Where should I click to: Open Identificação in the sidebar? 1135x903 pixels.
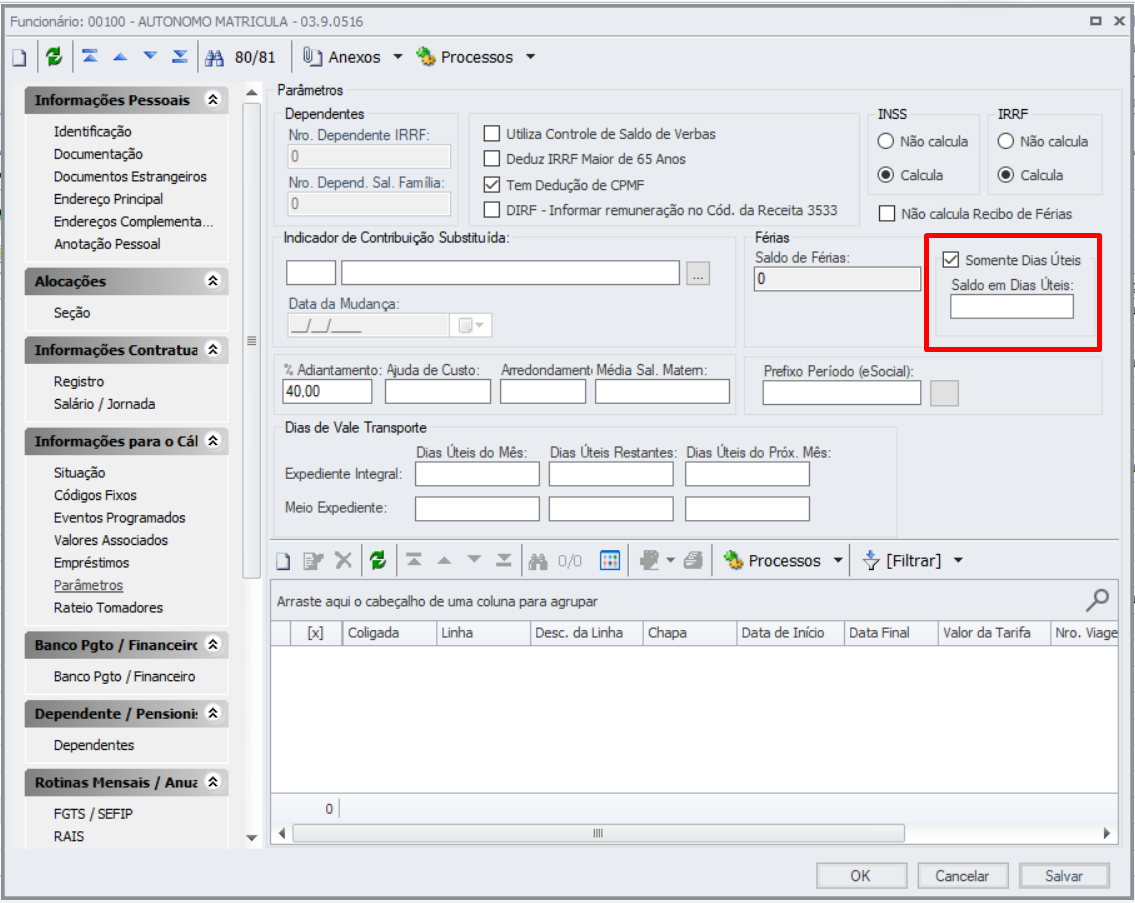point(93,131)
